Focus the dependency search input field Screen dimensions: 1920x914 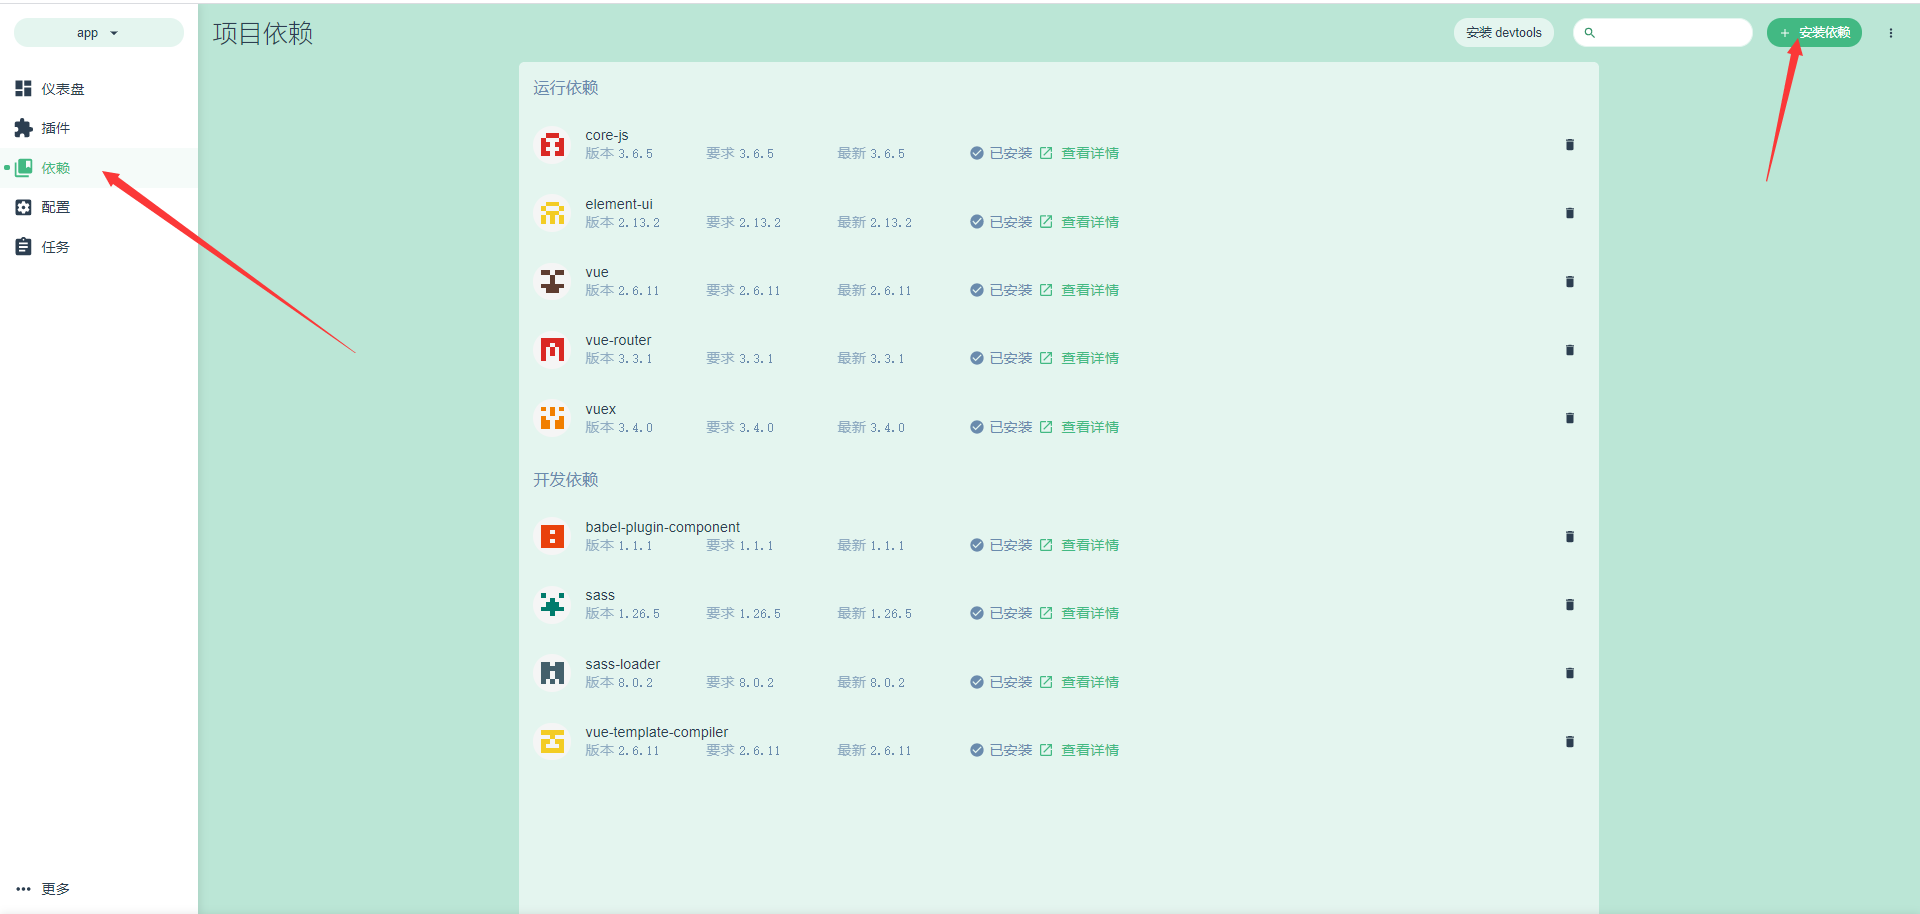[1672, 33]
